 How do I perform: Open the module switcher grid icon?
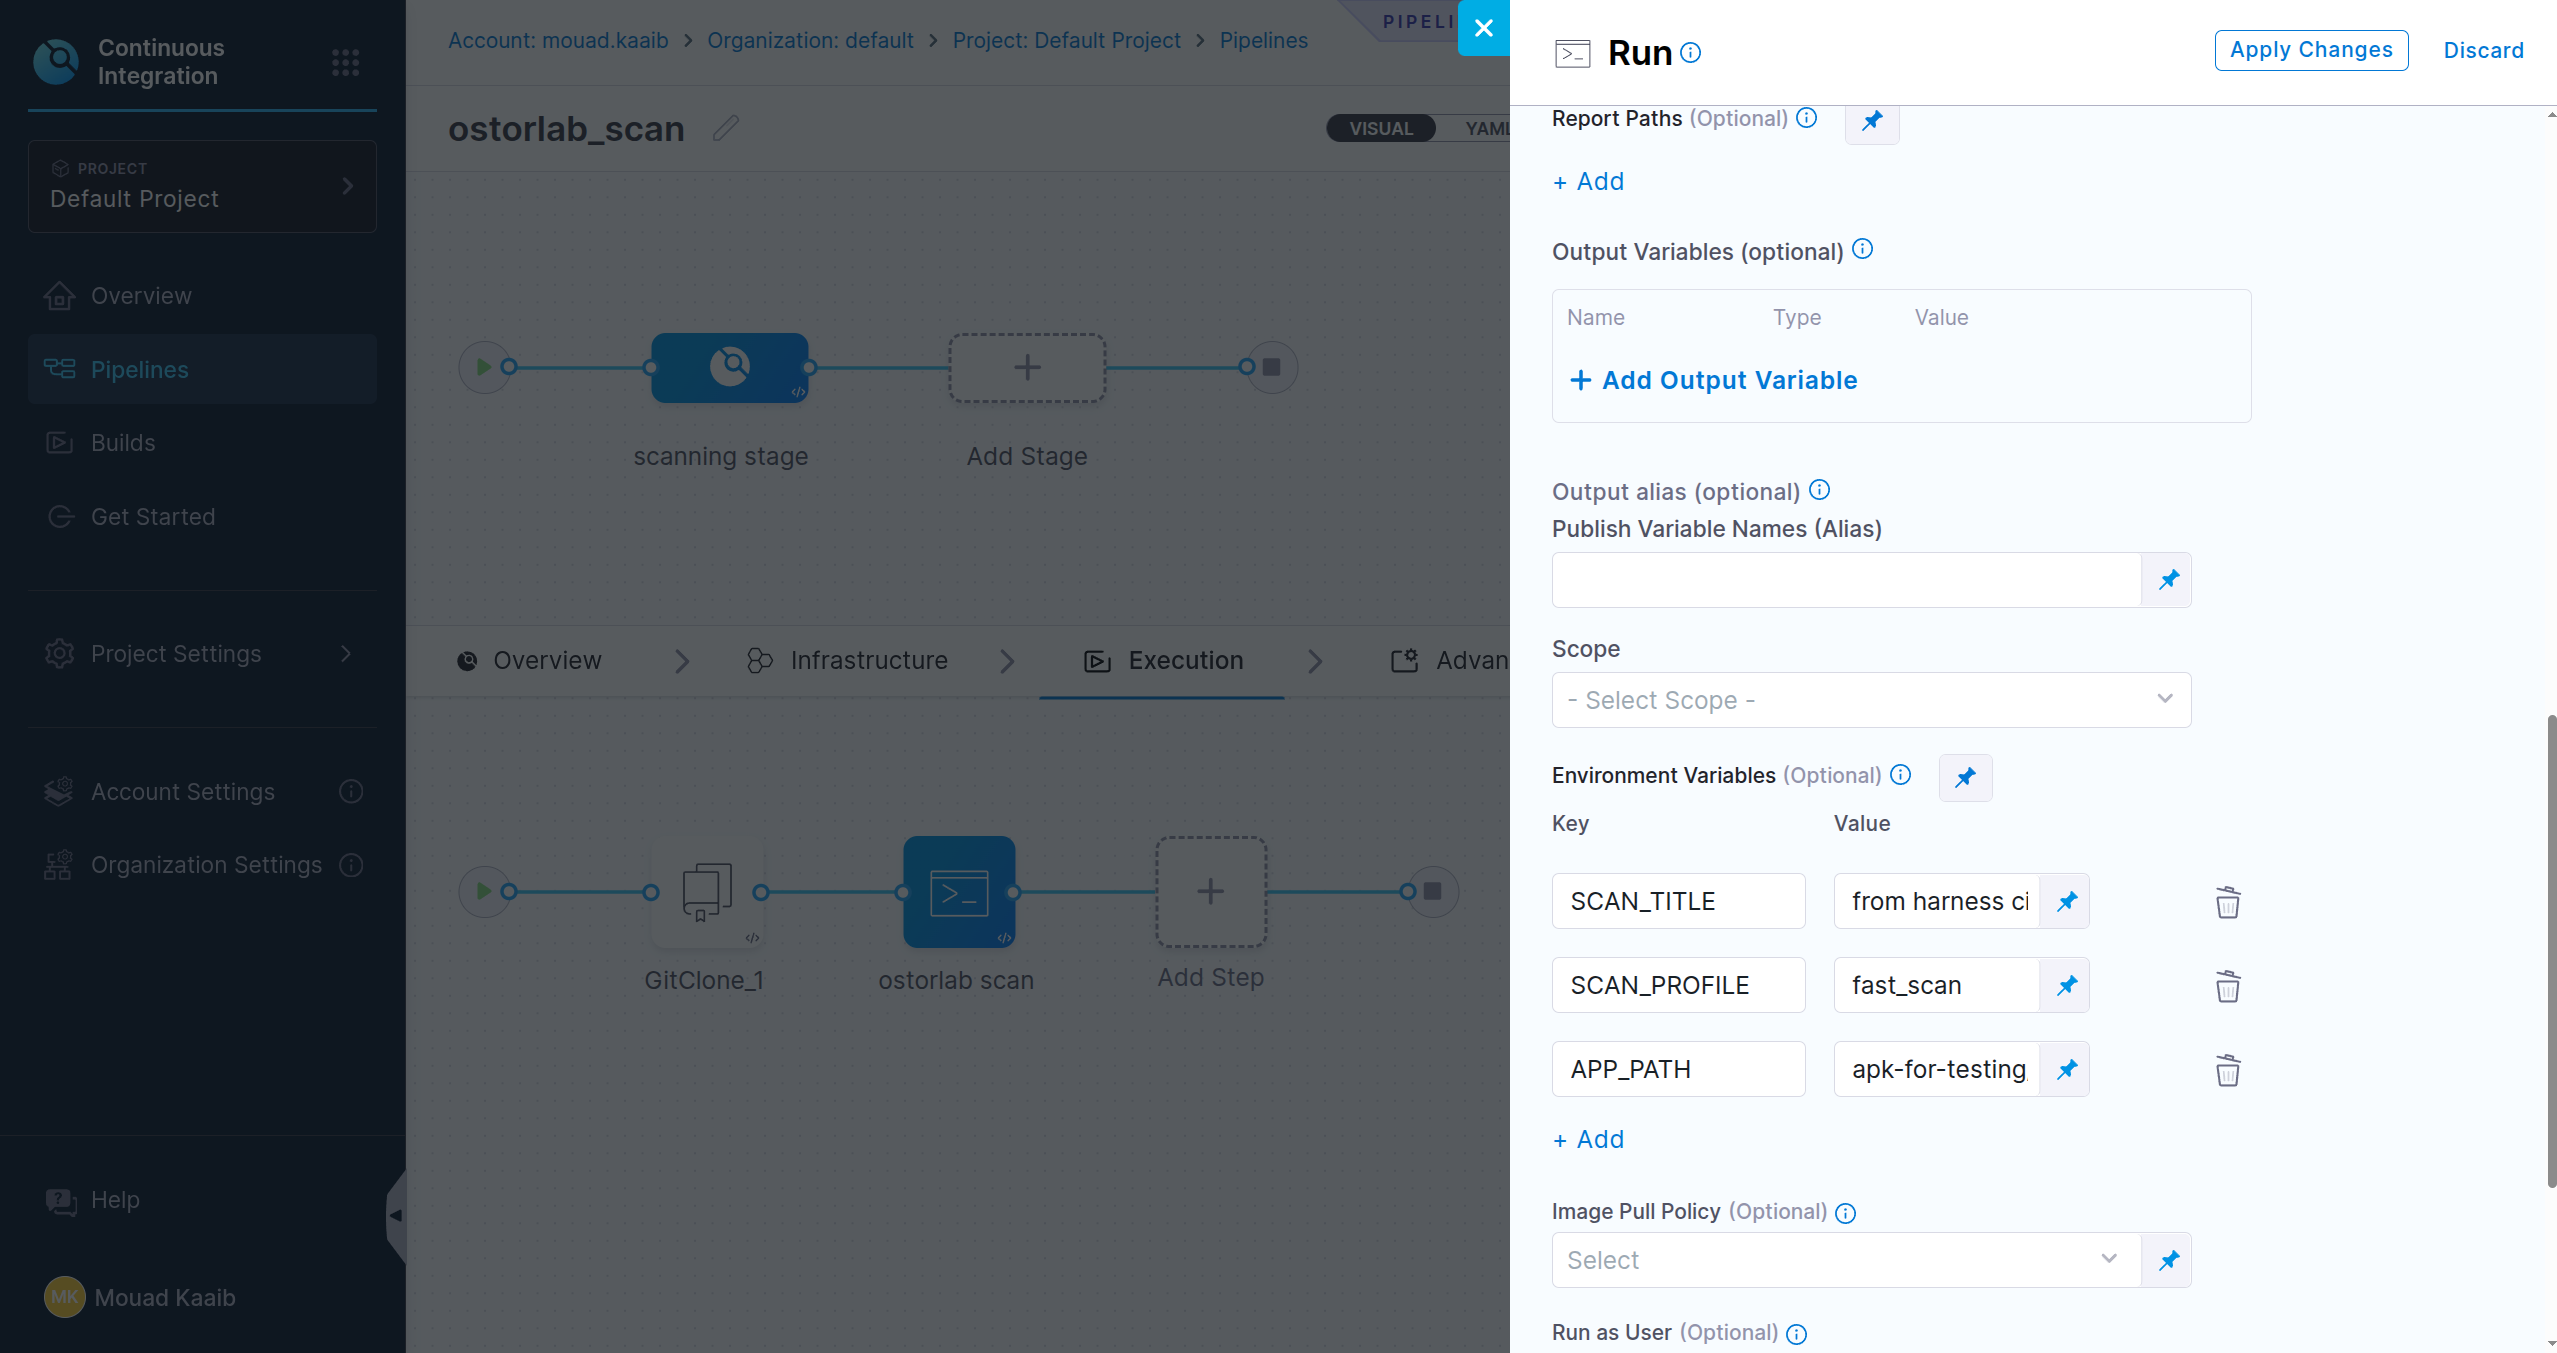(x=345, y=62)
